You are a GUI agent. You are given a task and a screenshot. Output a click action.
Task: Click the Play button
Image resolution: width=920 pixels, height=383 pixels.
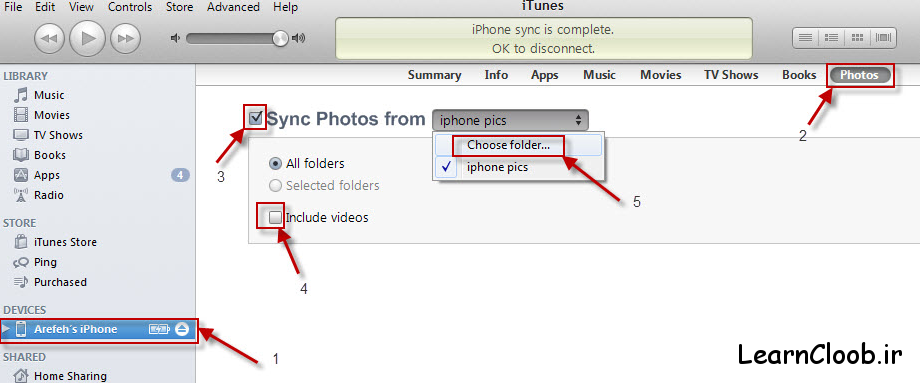coord(87,39)
